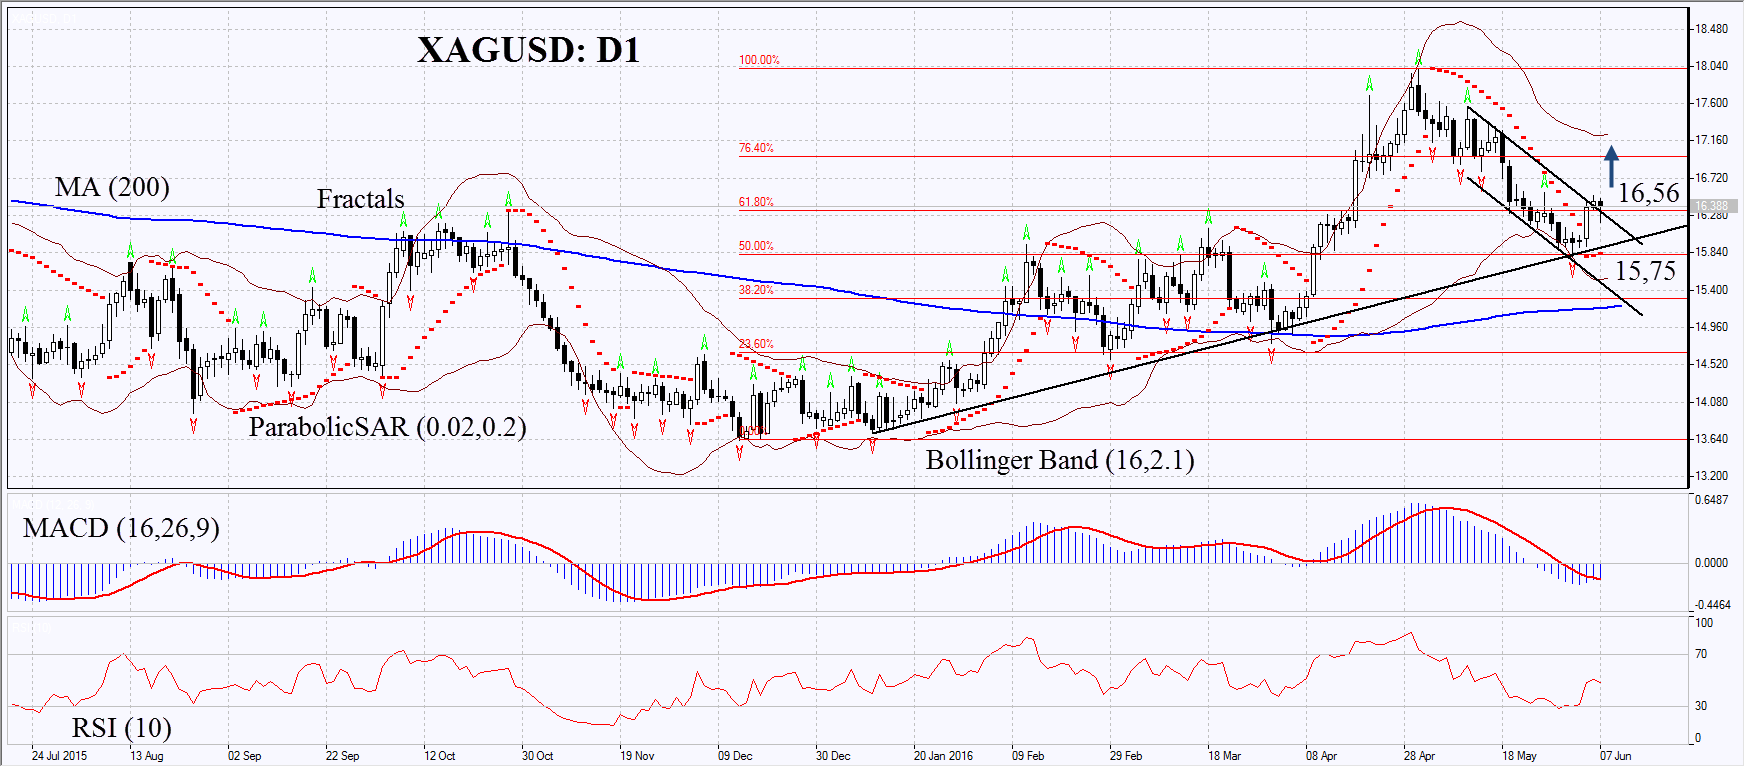Select the 30 Oct date label

[537, 756]
